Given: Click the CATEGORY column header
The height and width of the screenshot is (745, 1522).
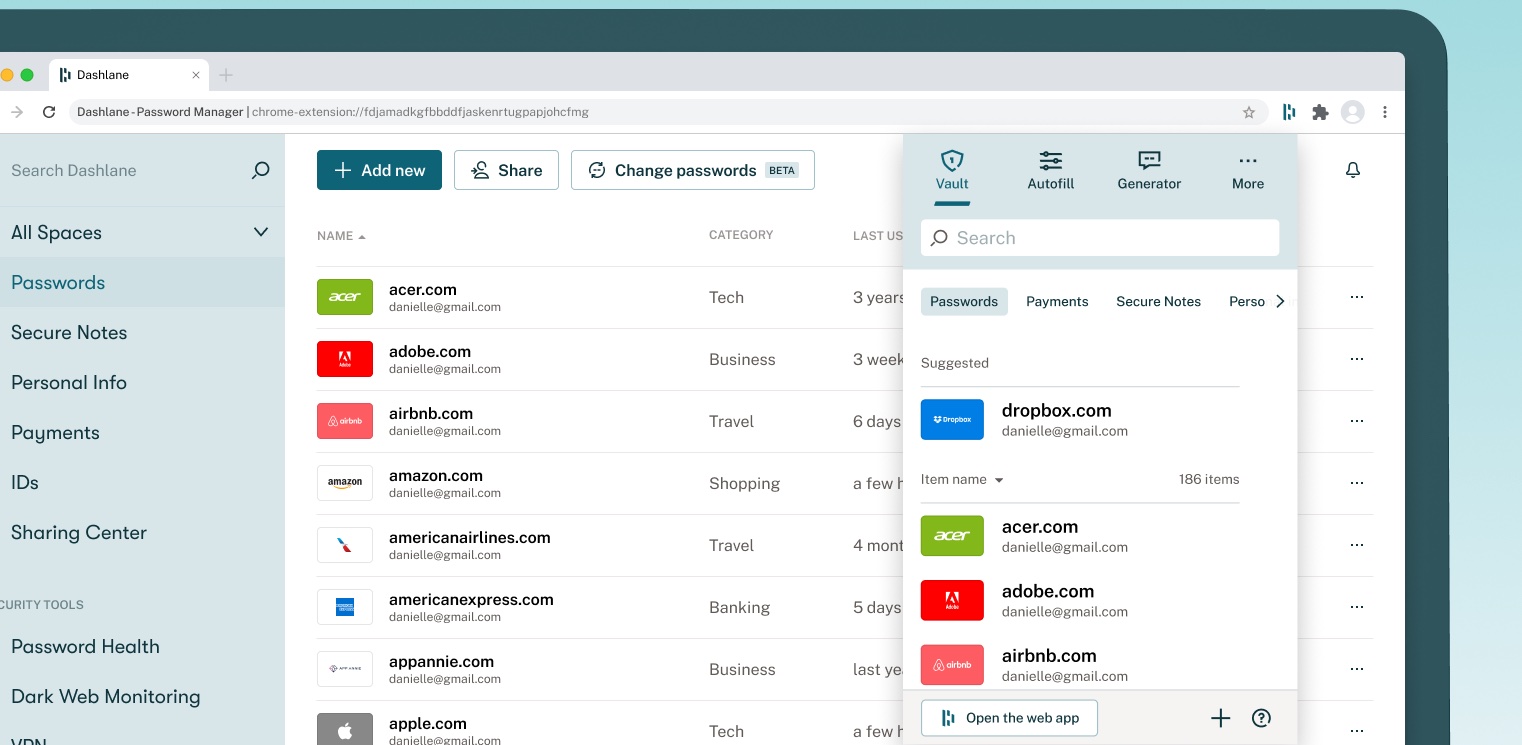Looking at the screenshot, I should pyautogui.click(x=741, y=235).
